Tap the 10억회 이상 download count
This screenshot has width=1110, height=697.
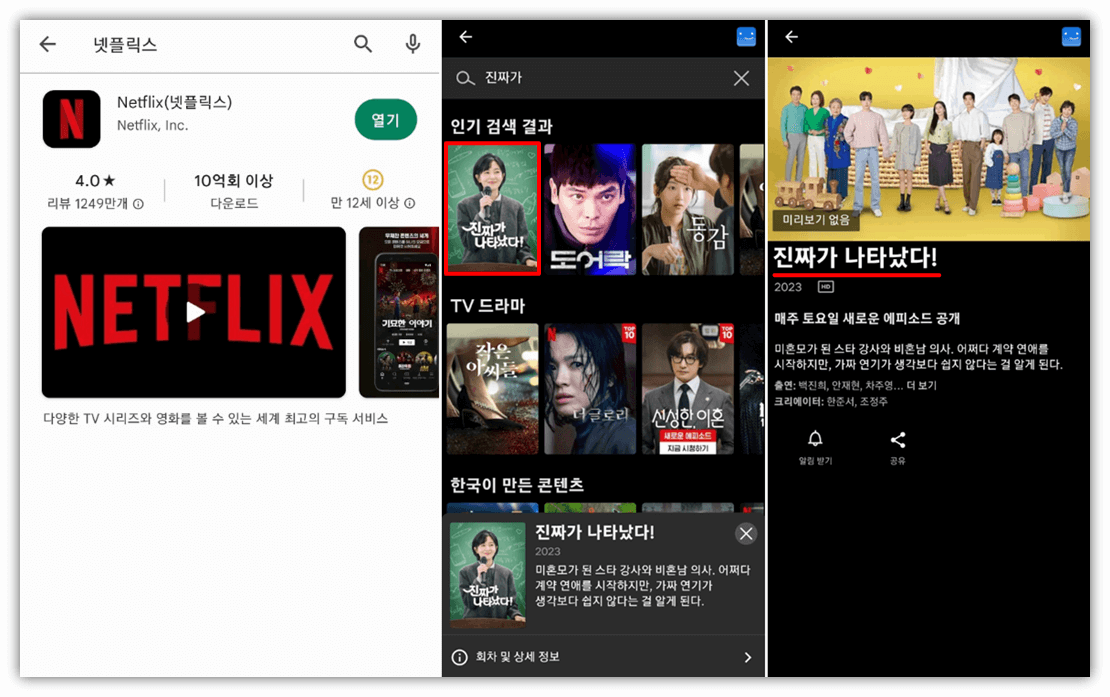pyautogui.click(x=234, y=180)
